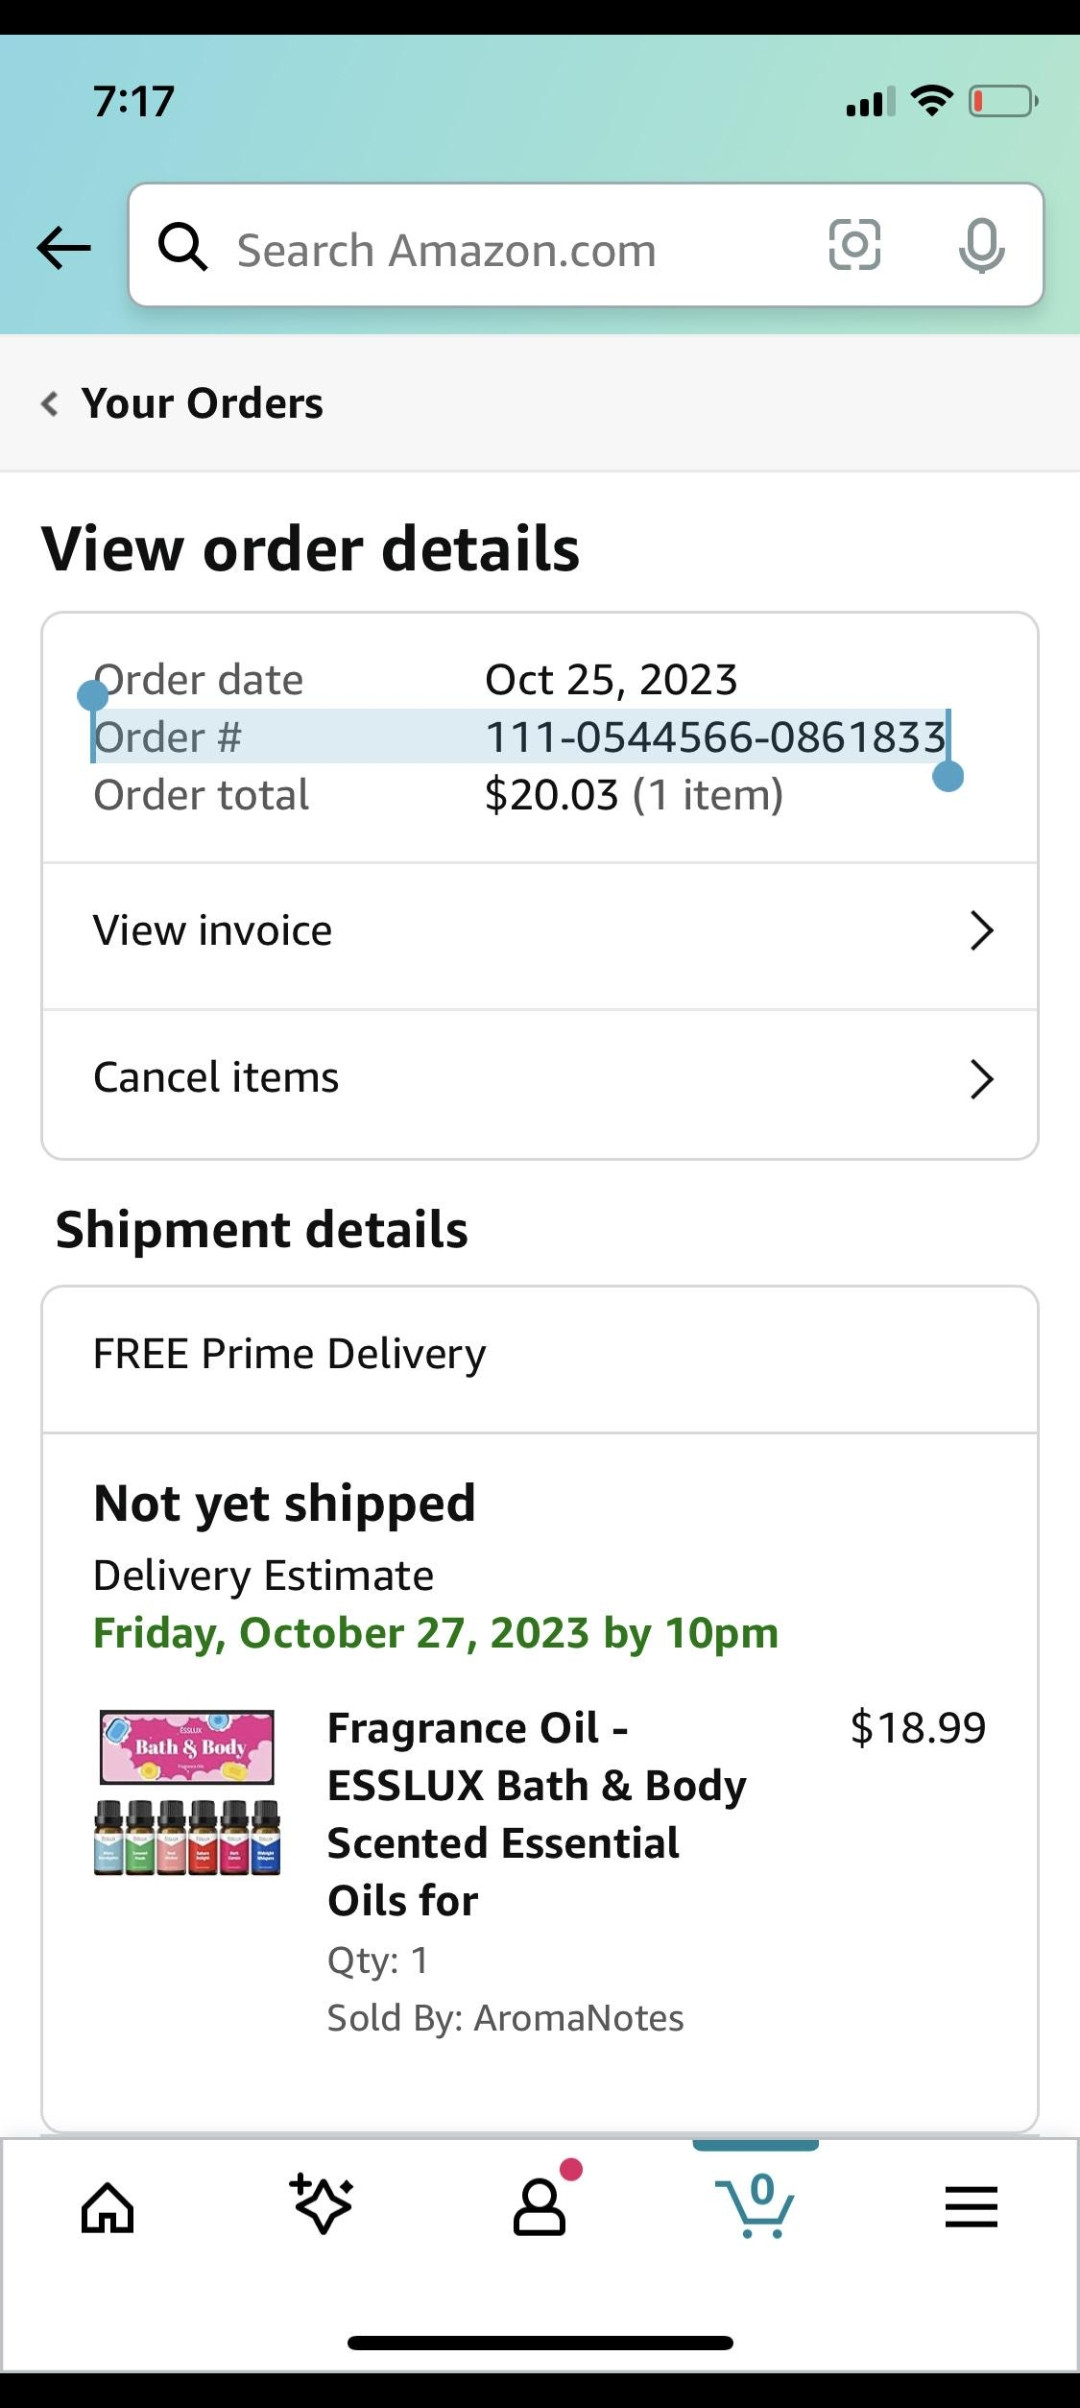Tap the highlighted order number text
This screenshot has width=1080, height=2408.
coord(715,738)
